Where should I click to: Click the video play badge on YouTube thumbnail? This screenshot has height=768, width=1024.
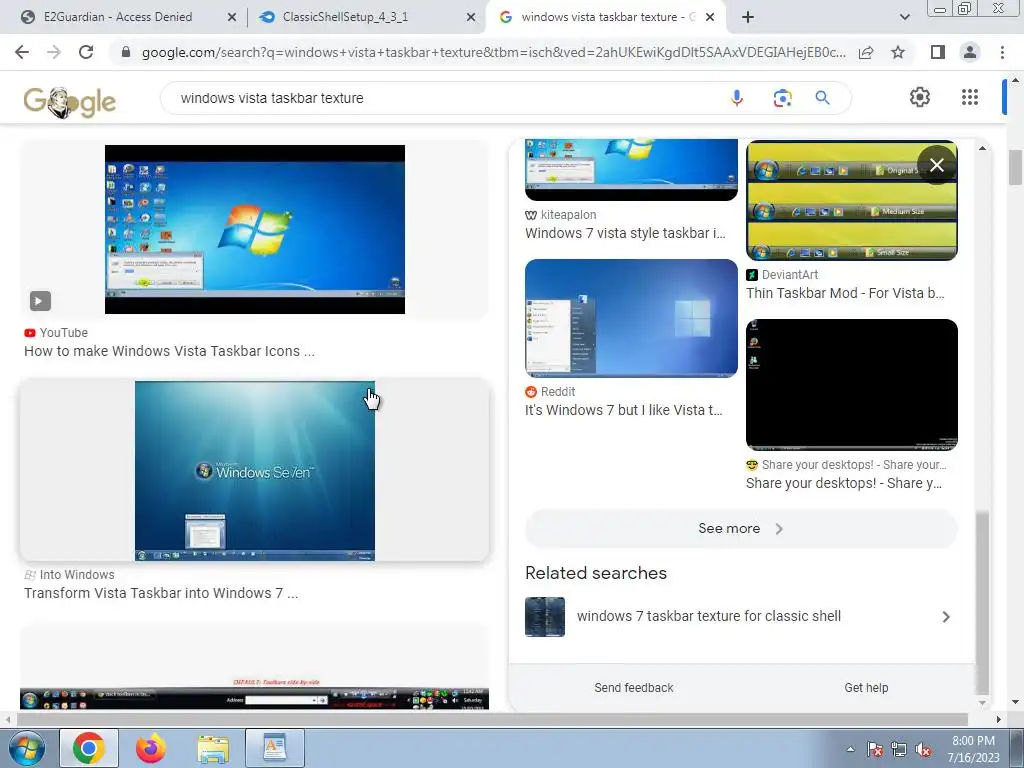pyautogui.click(x=40, y=300)
